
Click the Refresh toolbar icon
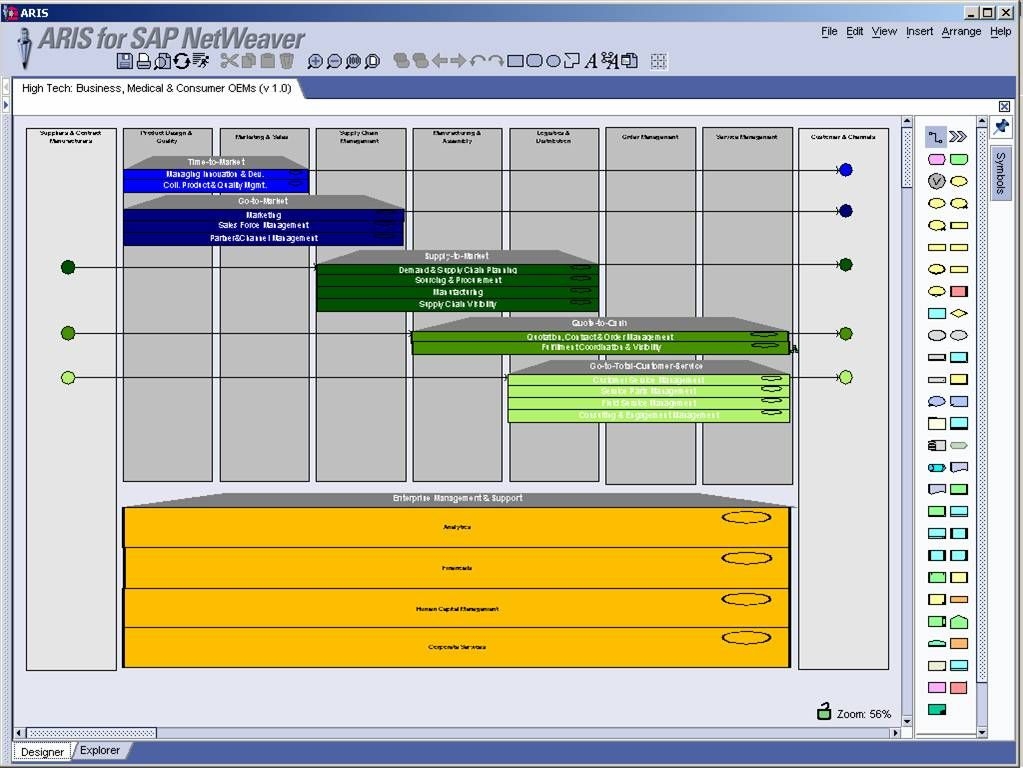[x=181, y=61]
